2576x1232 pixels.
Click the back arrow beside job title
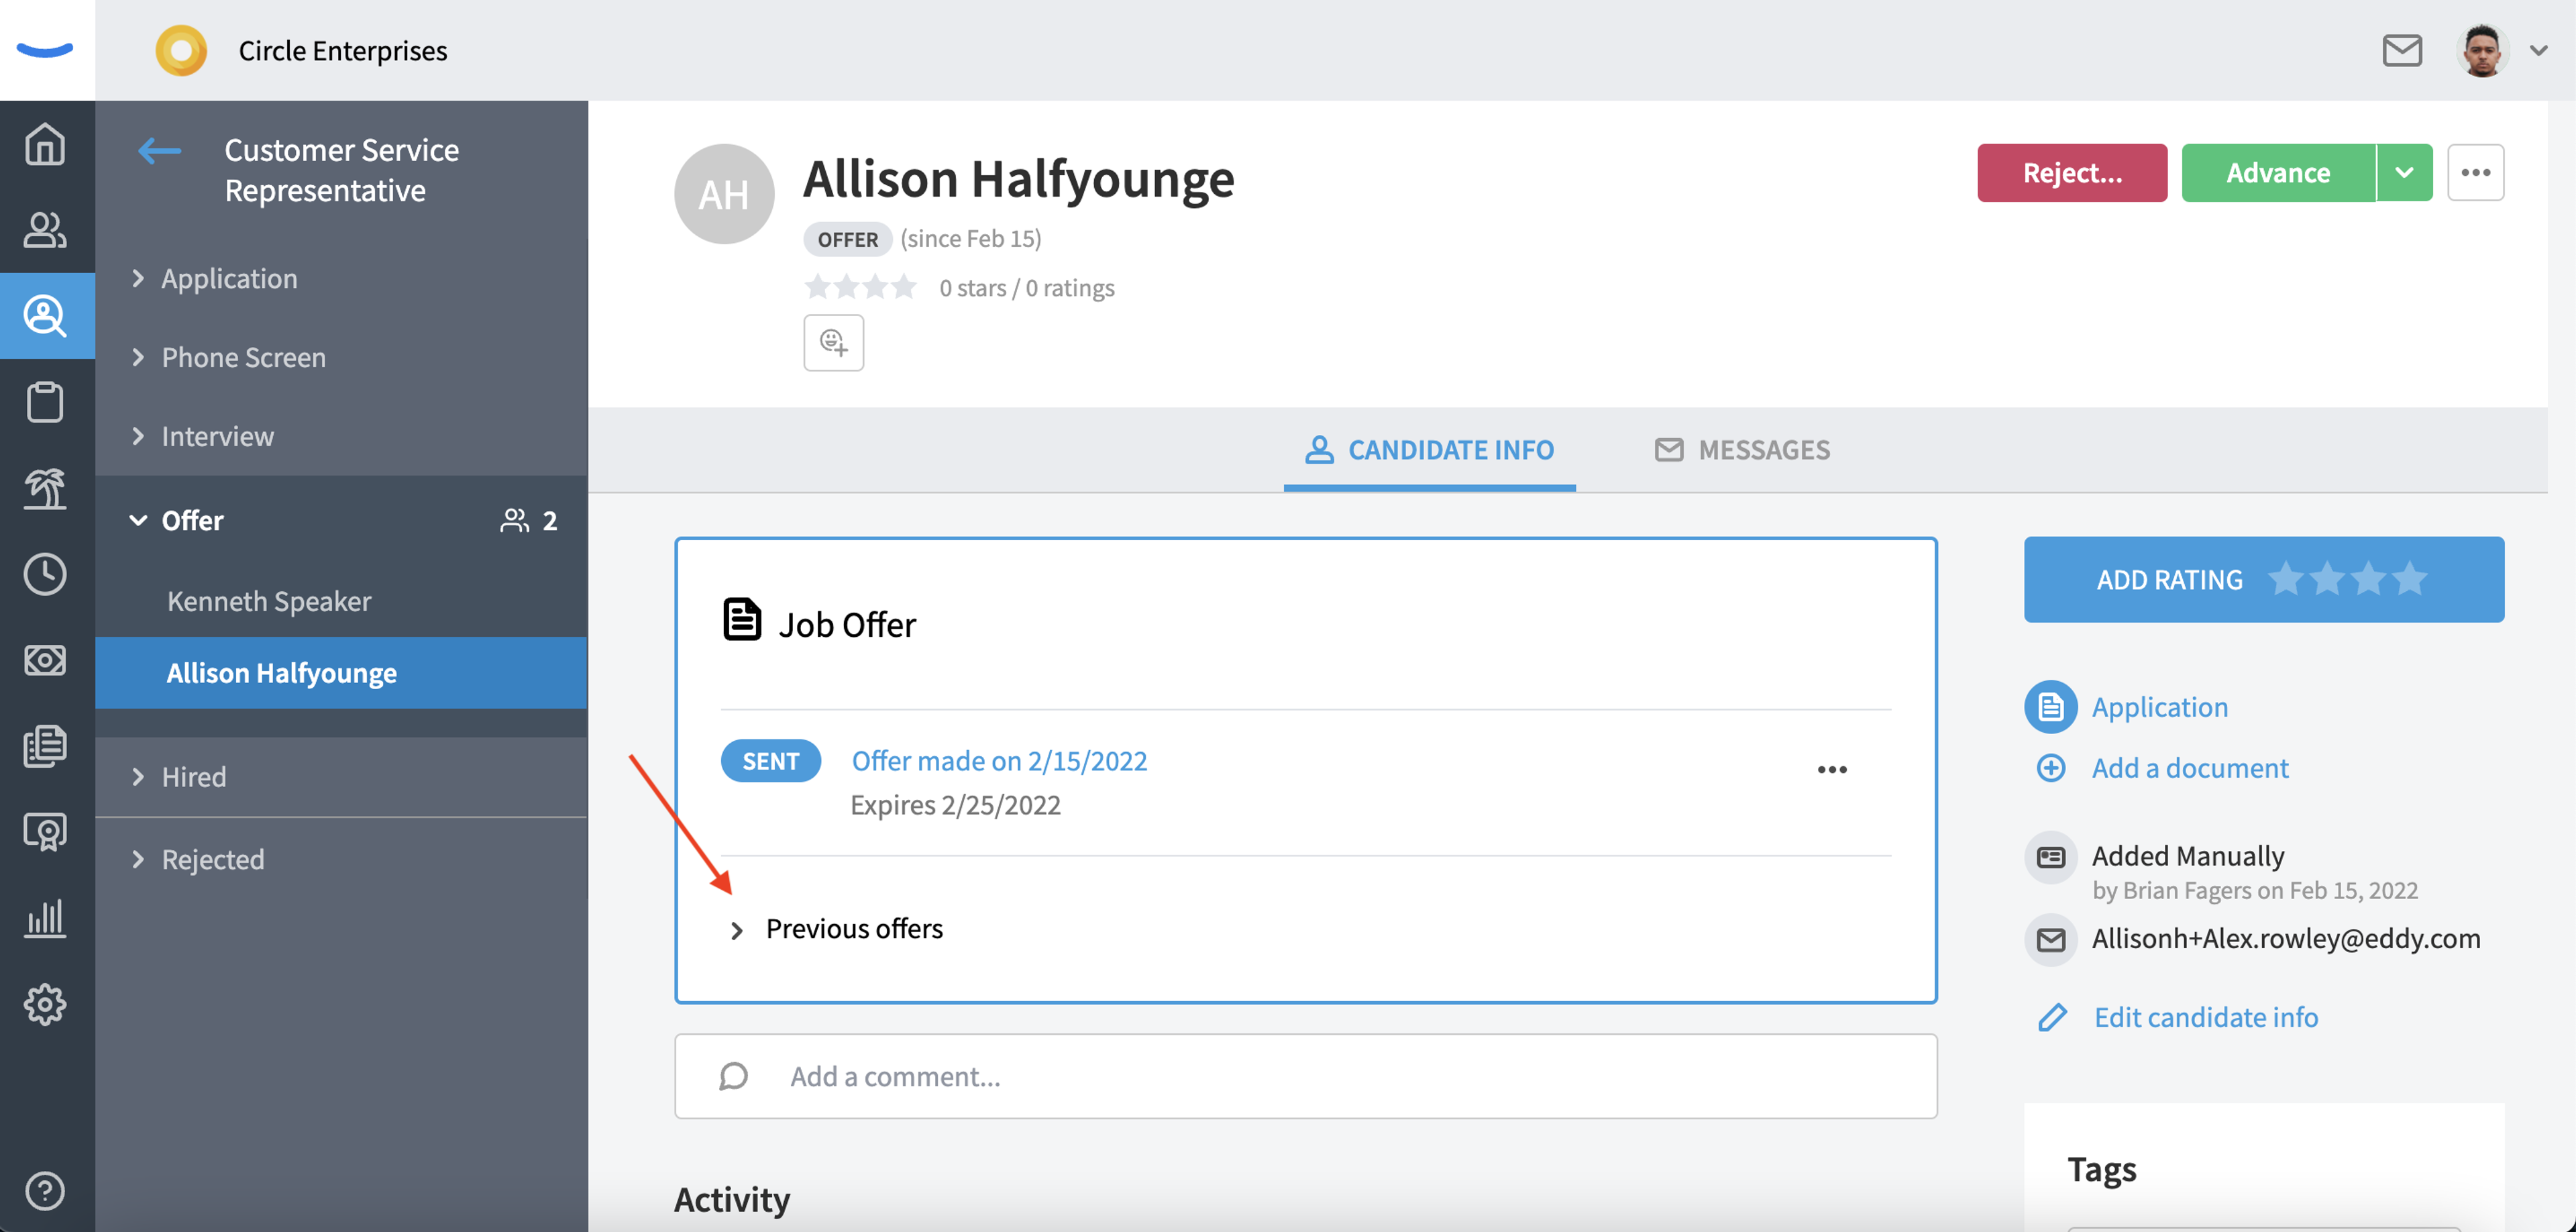pyautogui.click(x=159, y=151)
